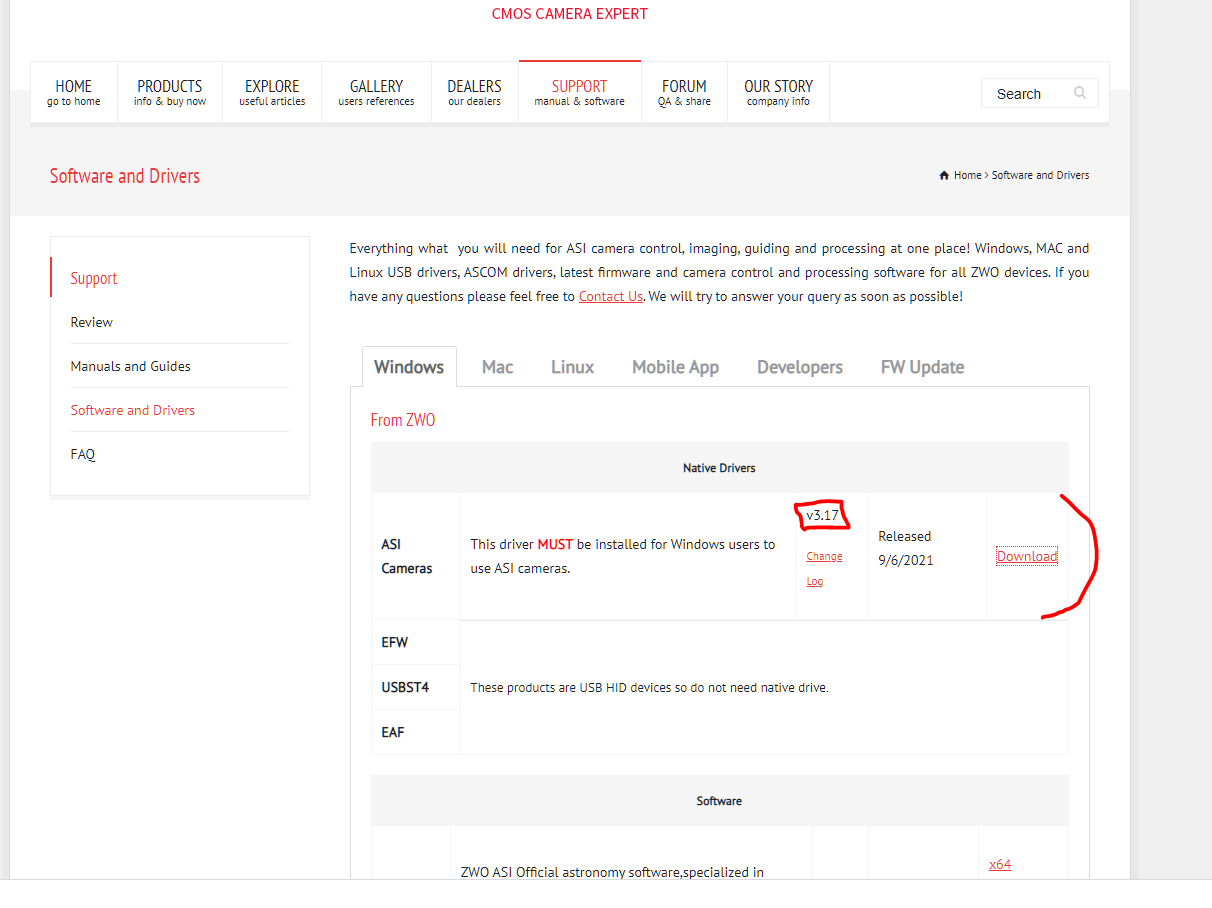
Task: Click the Native Drivers table header
Action: [719, 467]
